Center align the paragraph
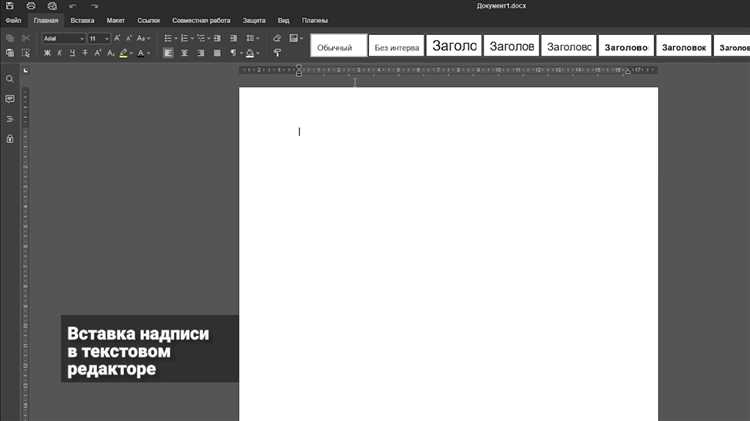Image resolution: width=750 pixels, height=421 pixels. 185,53
